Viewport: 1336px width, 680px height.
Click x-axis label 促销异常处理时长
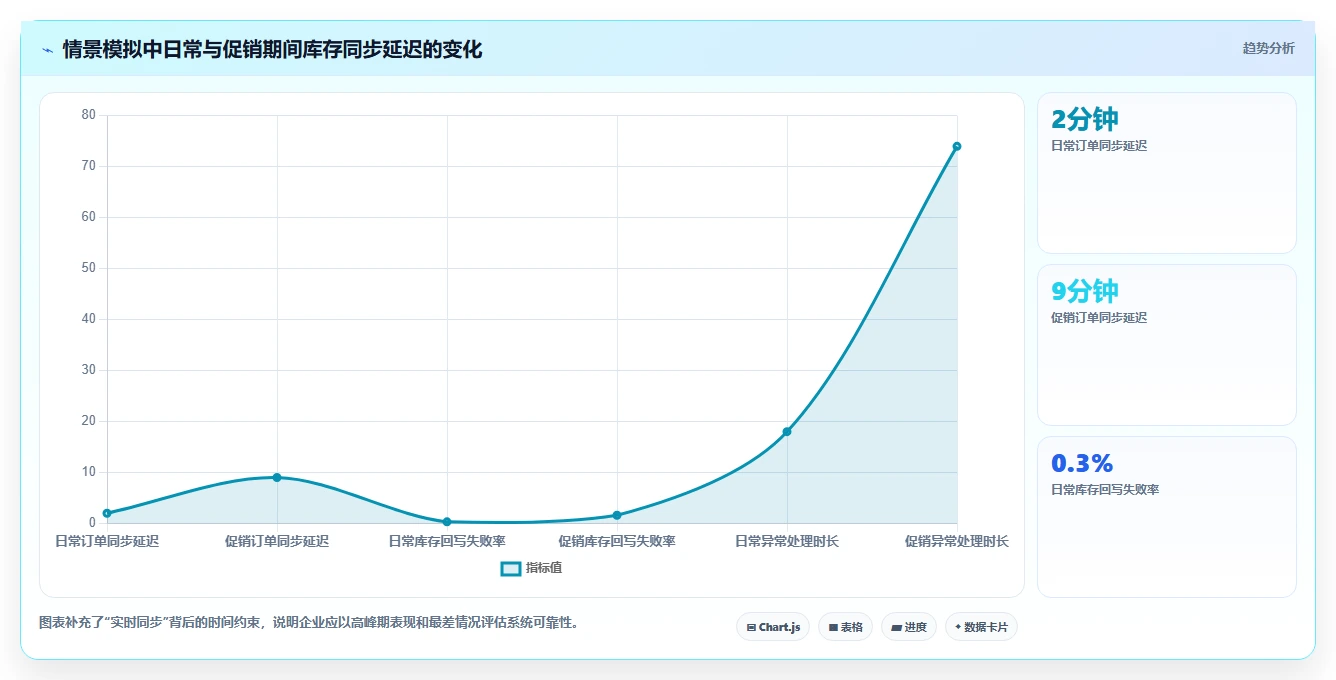[x=957, y=541]
